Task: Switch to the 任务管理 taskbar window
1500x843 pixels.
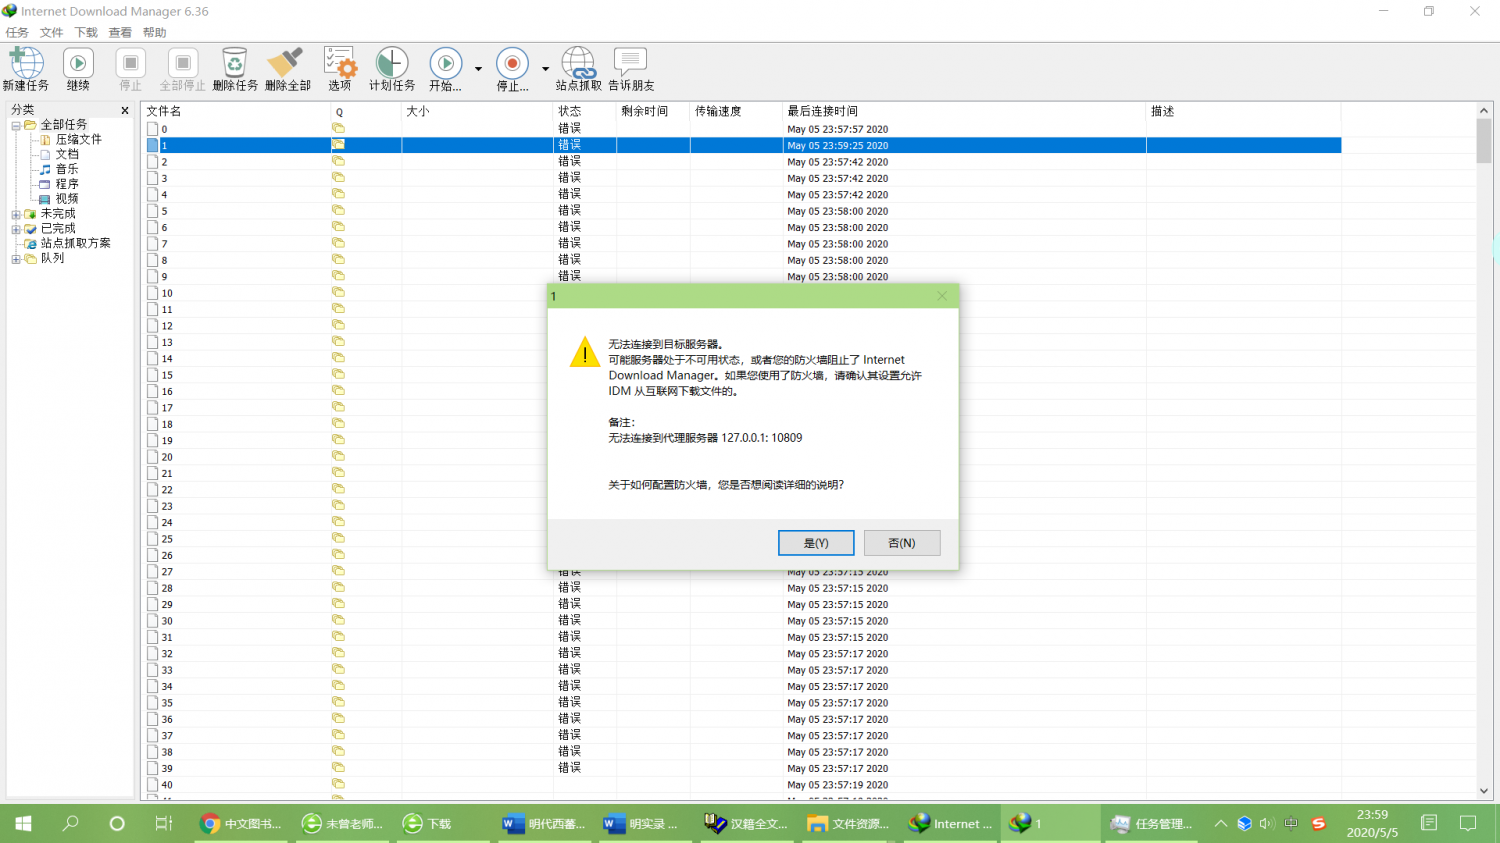Action: click(1151, 824)
